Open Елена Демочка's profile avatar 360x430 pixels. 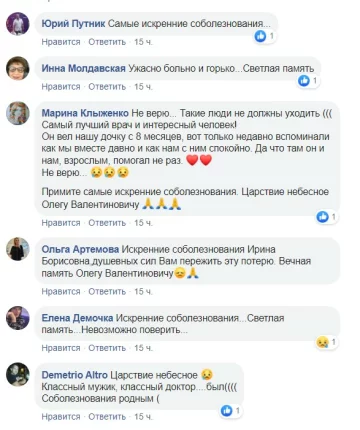(x=18, y=318)
